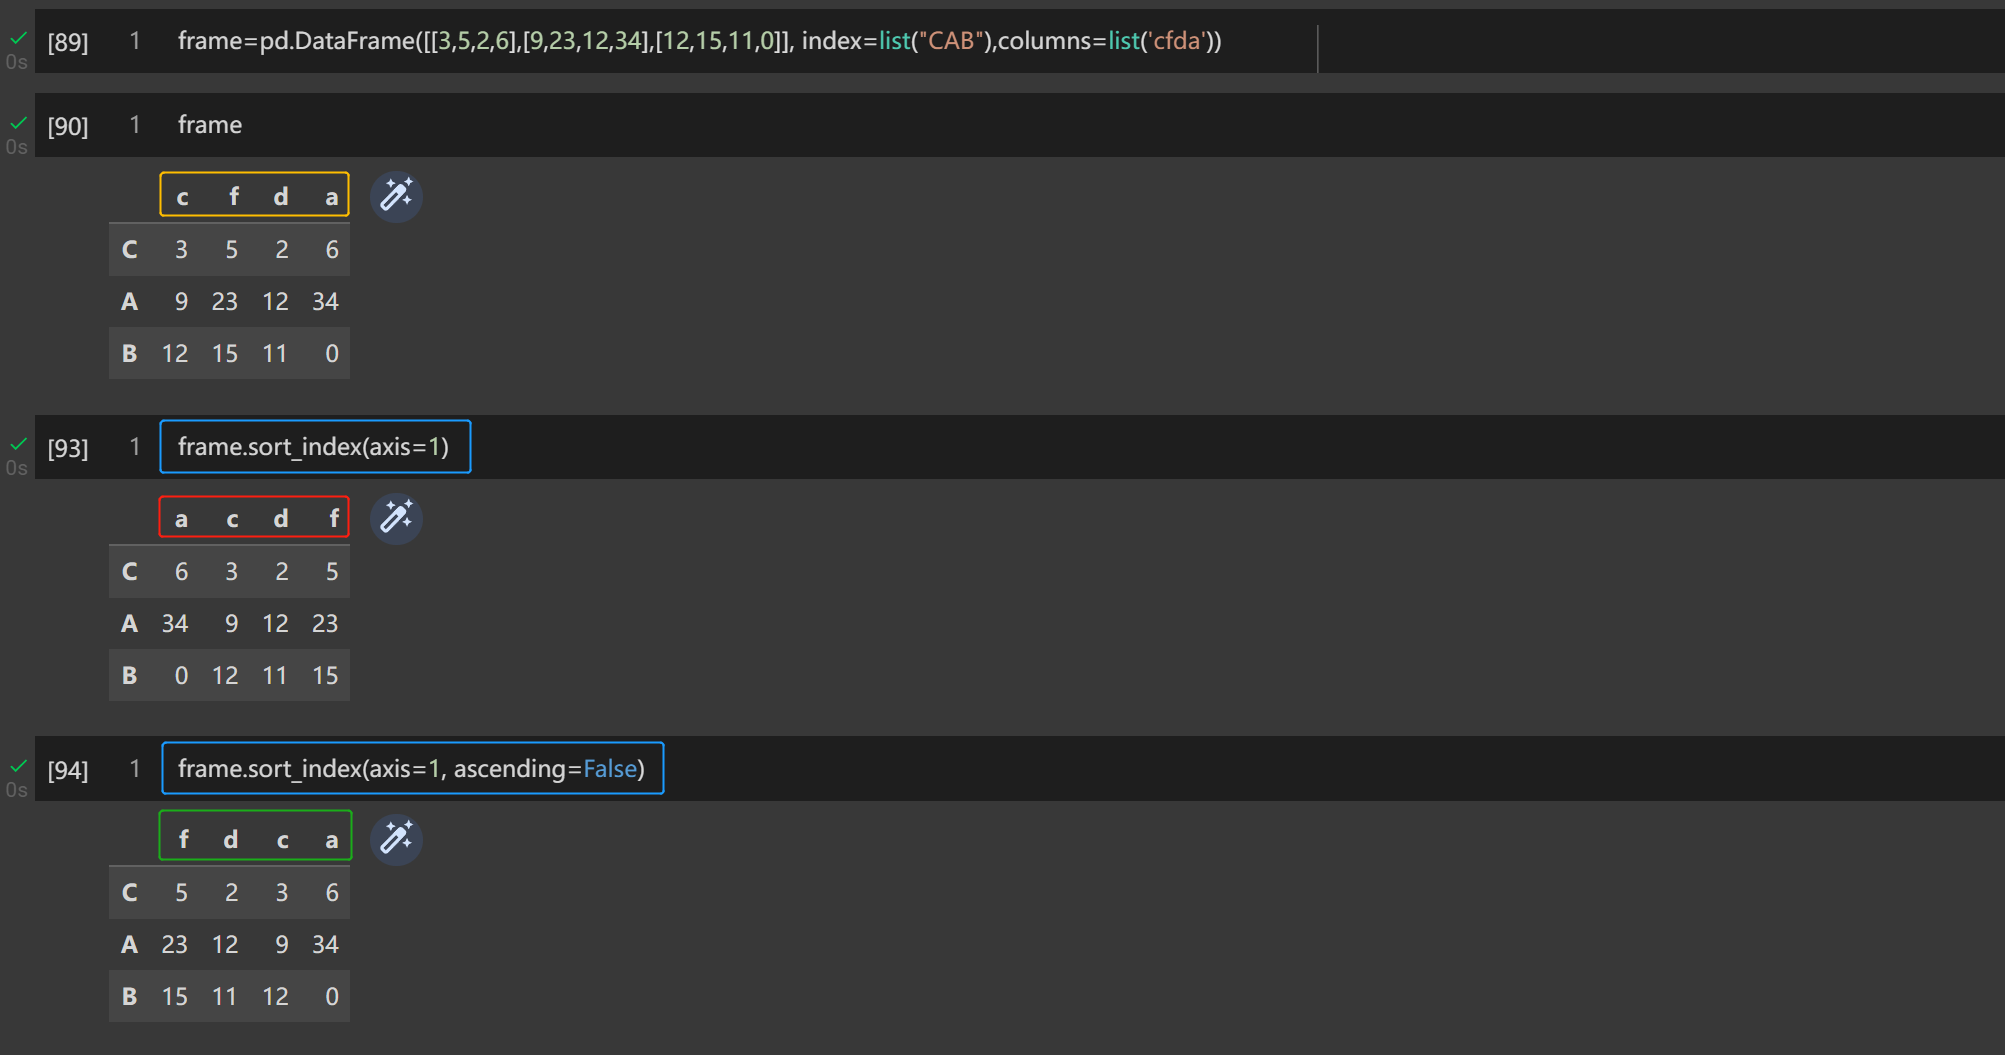Select the execution count [93] label

(68, 448)
